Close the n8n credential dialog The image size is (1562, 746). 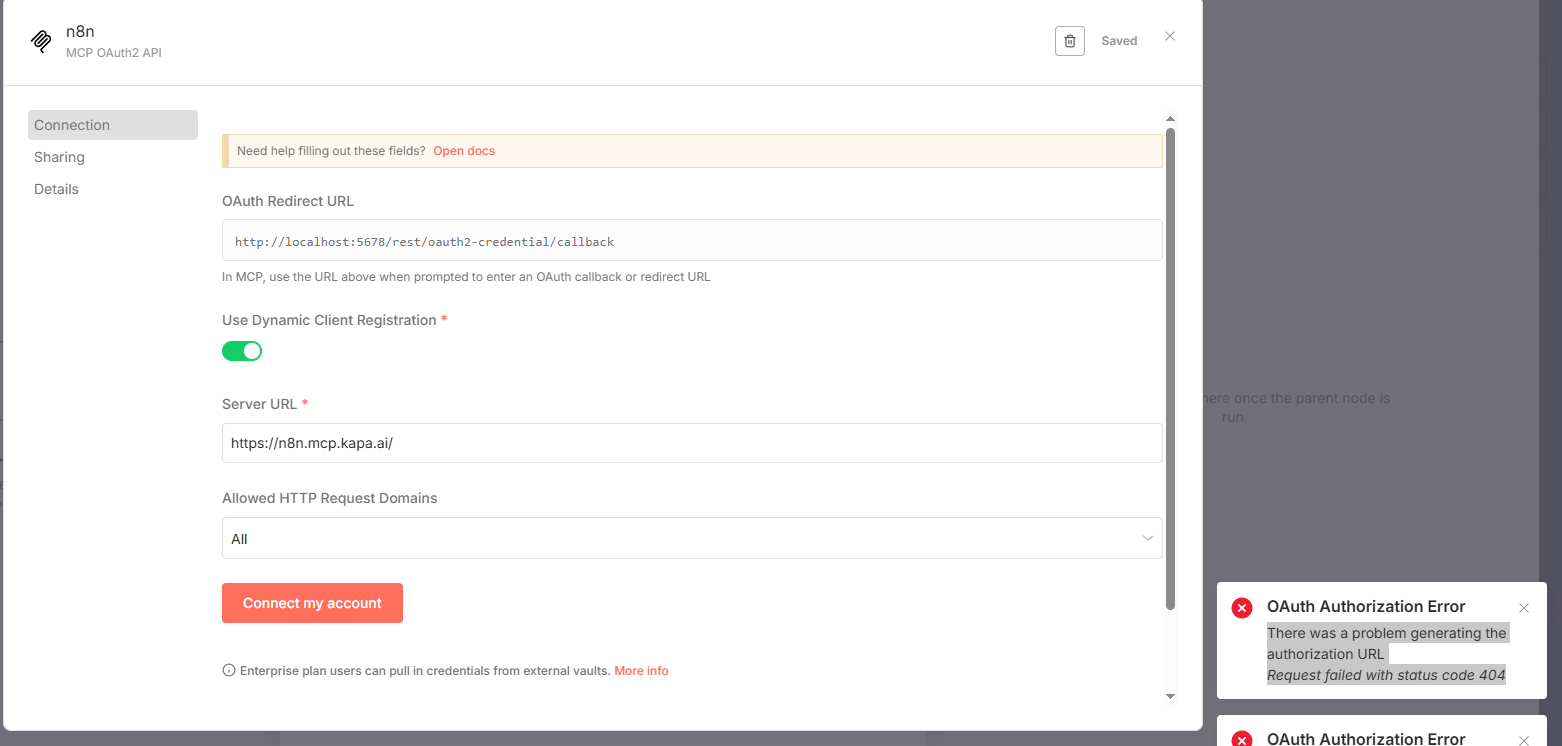1170,36
